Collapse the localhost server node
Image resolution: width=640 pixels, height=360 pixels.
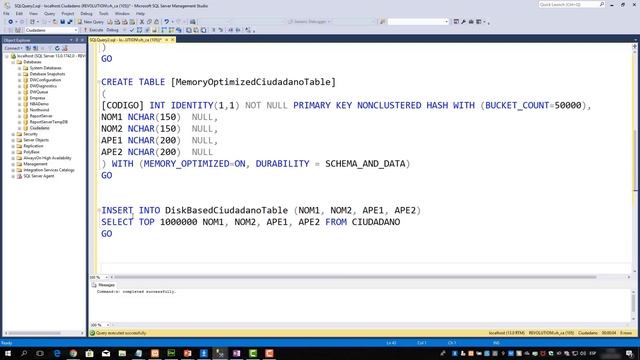coord(7,56)
